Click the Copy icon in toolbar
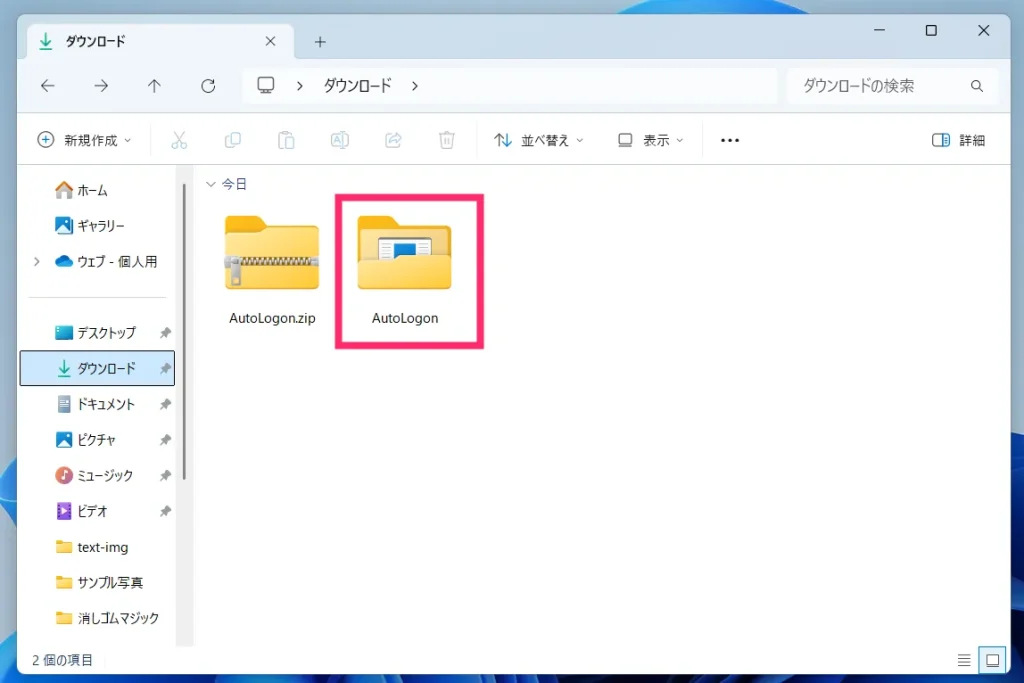 click(x=232, y=140)
